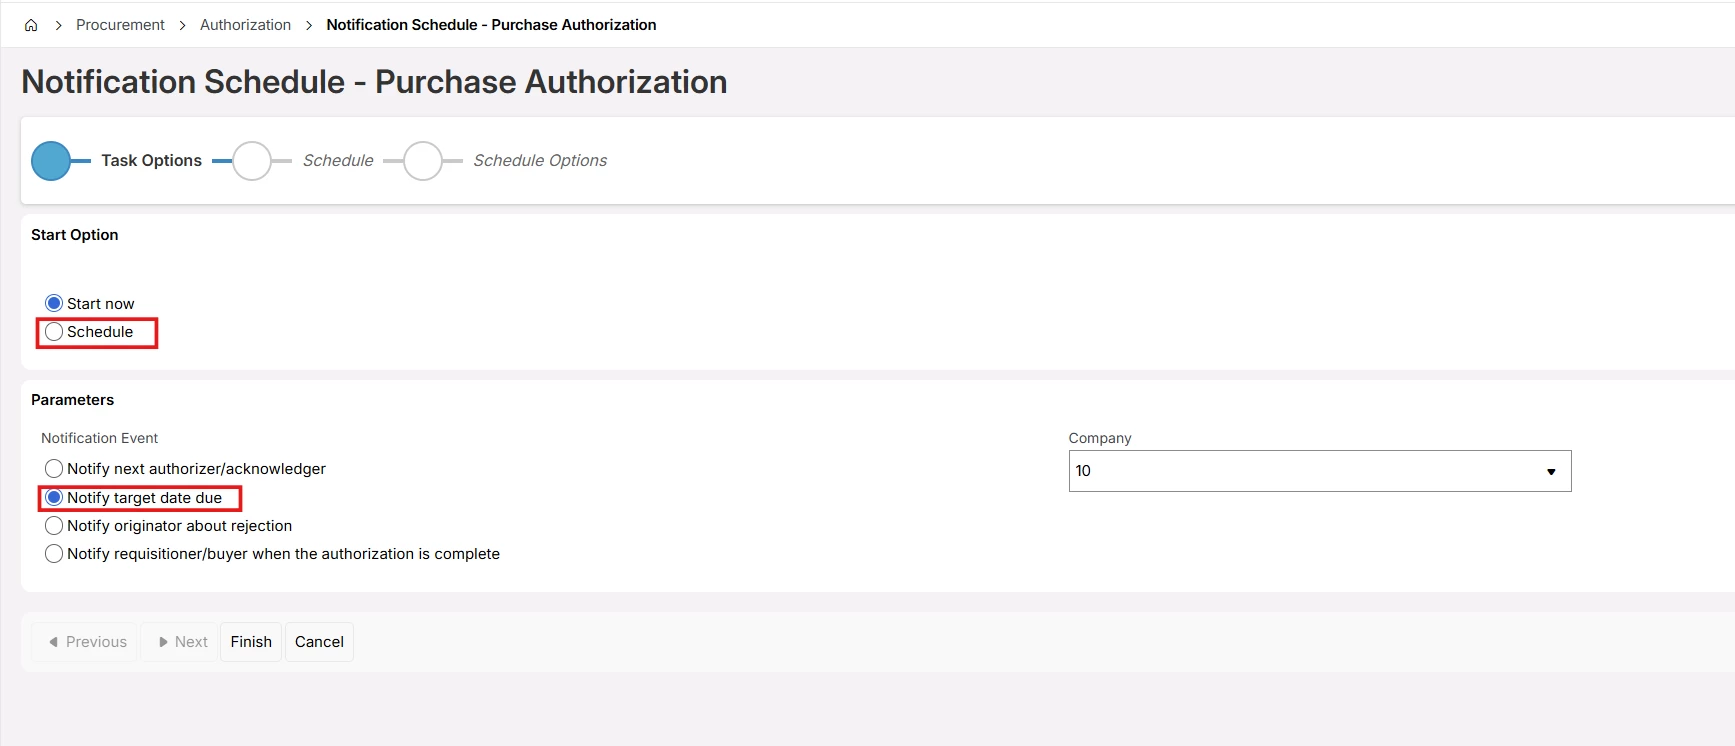The image size is (1735, 746).
Task: Go to Procurement in breadcrumb
Action: coord(120,25)
